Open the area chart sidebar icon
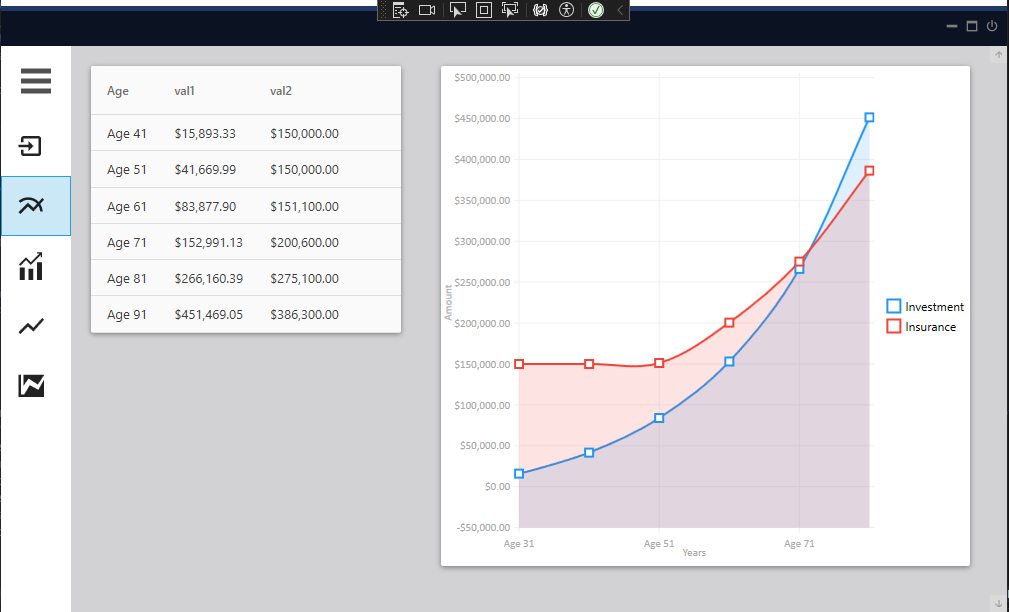This screenshot has width=1009, height=612. coord(31,385)
